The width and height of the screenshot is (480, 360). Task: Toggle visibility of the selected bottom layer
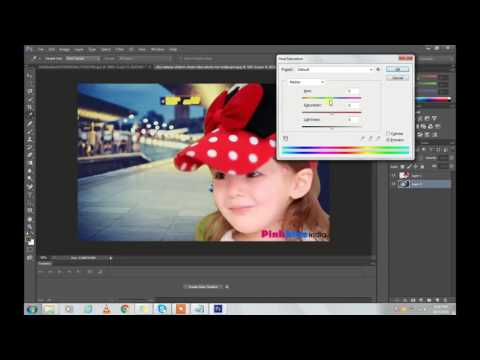coord(394,184)
